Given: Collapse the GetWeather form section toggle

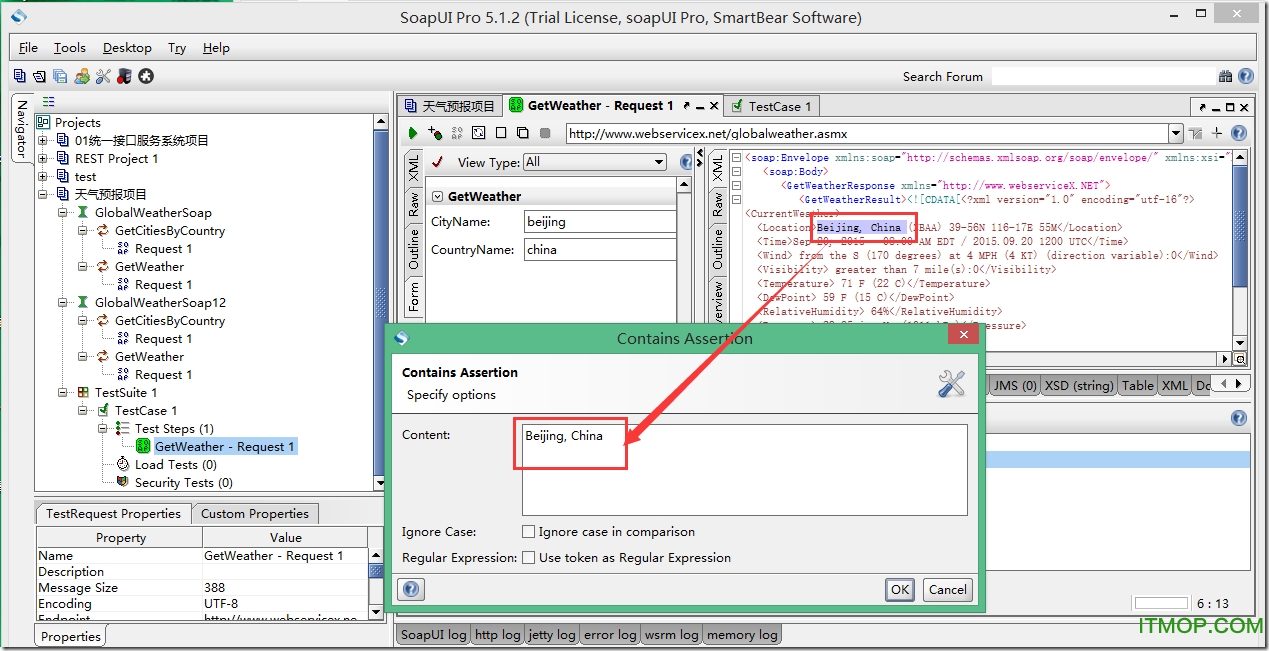Looking at the screenshot, I should click(x=437, y=196).
